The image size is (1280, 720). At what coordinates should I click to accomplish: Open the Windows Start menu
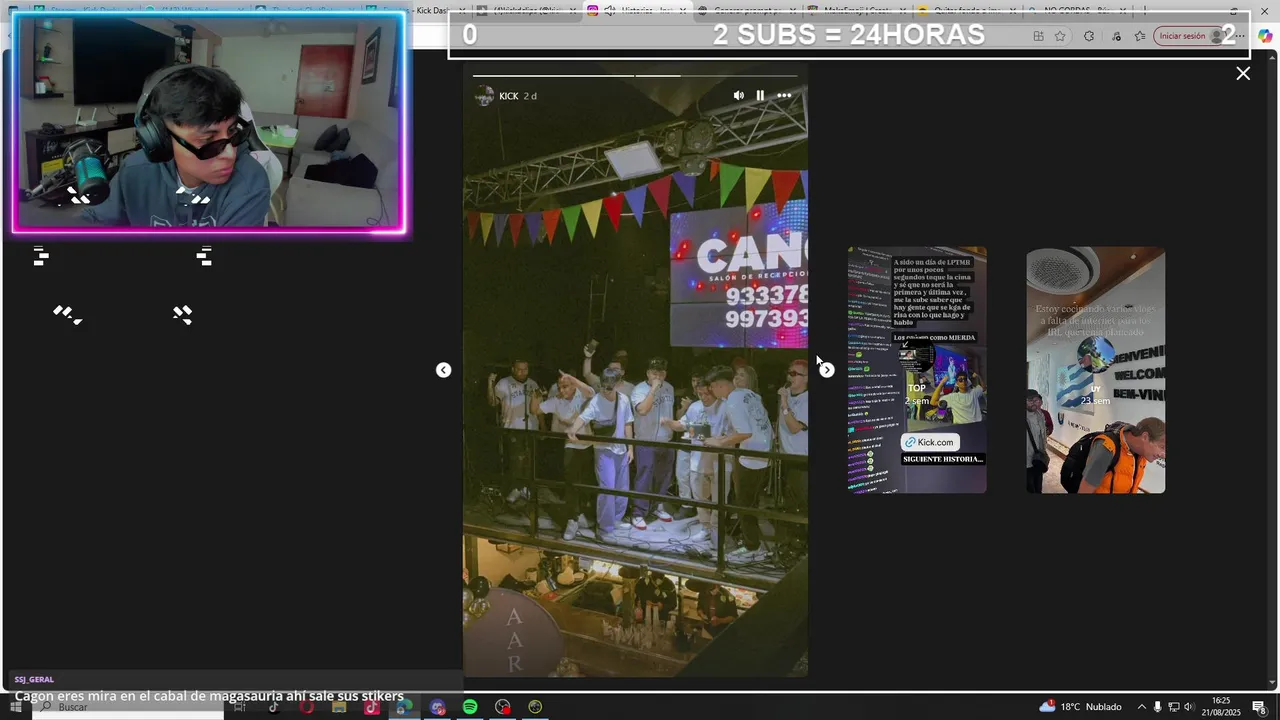tap(15, 707)
